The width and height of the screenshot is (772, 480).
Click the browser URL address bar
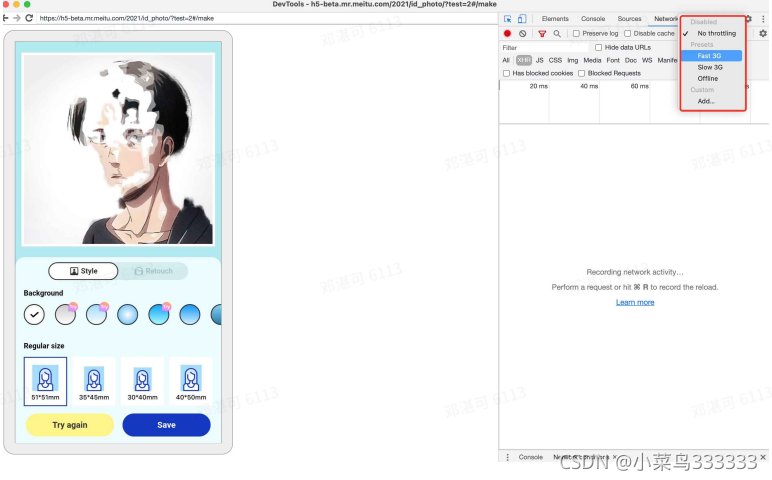coord(266,18)
